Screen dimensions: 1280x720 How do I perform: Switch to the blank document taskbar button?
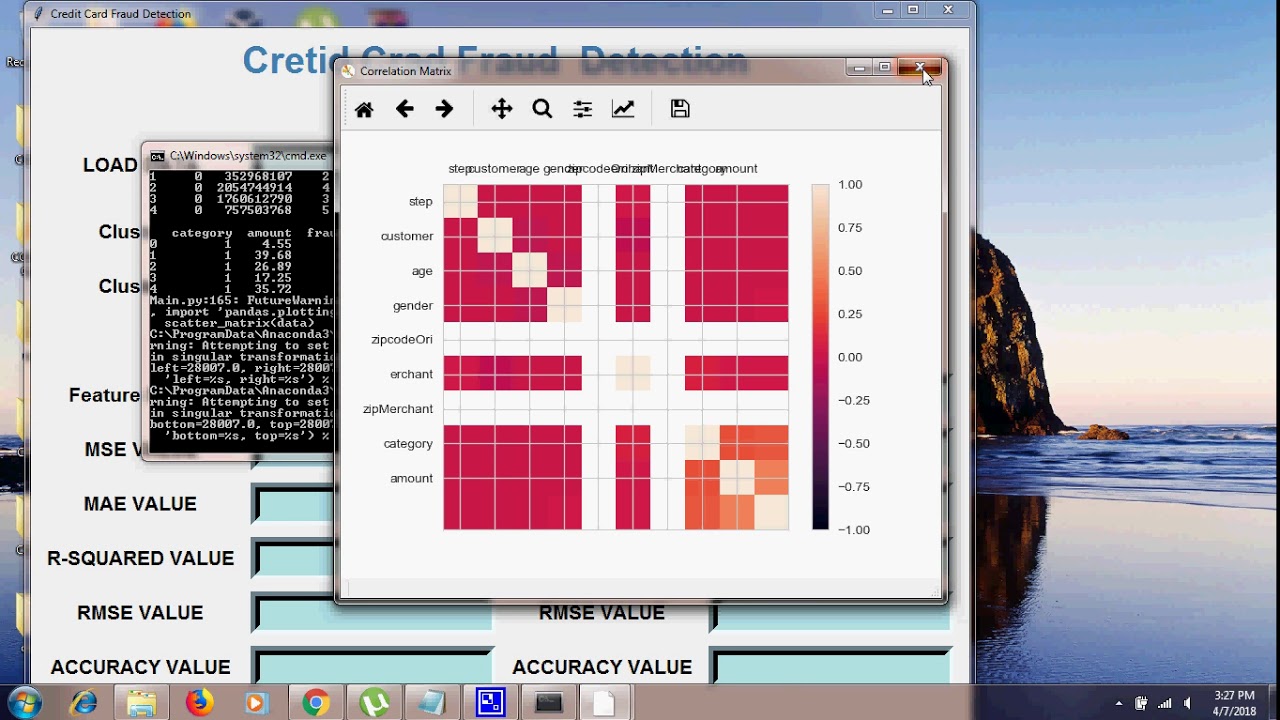(x=604, y=703)
